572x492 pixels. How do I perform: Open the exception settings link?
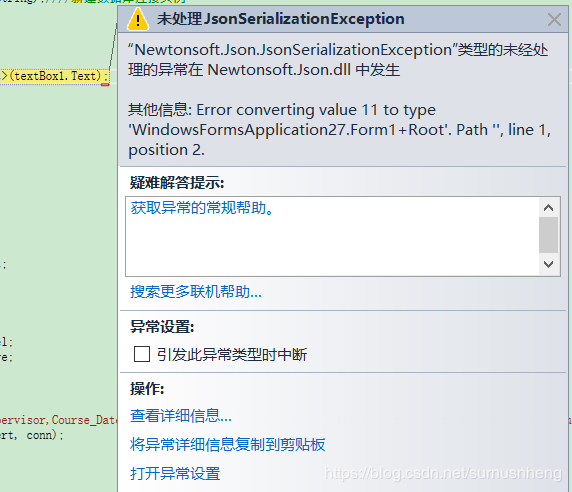[175, 474]
